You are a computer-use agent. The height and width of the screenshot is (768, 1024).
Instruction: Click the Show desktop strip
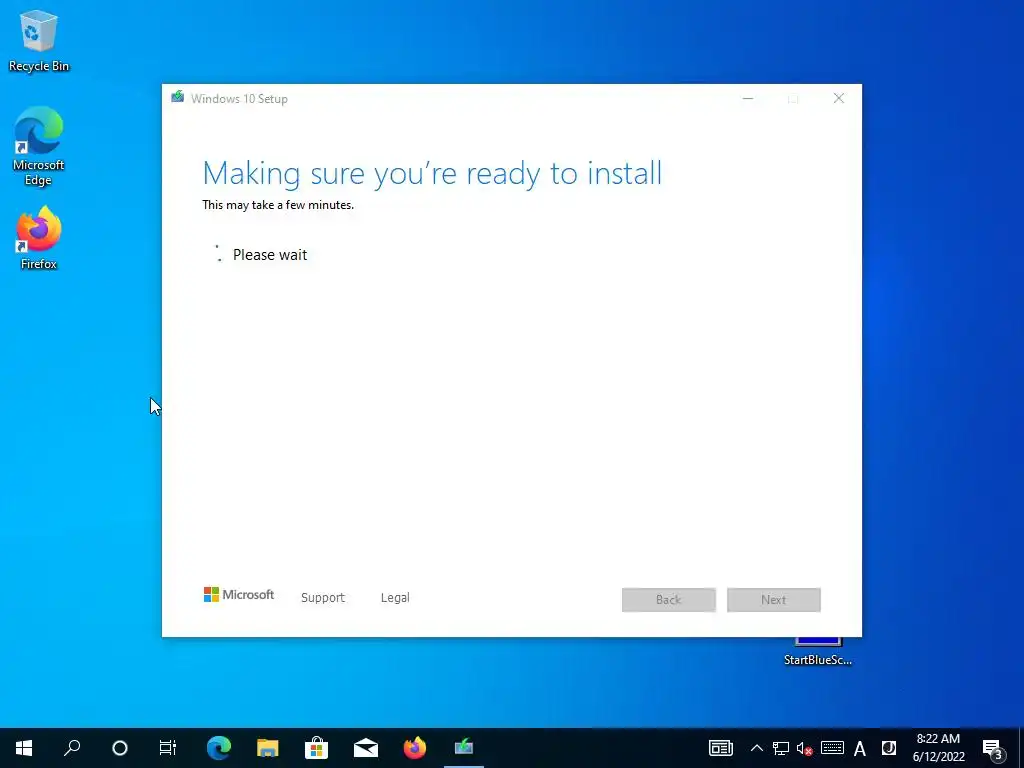point(1021,748)
